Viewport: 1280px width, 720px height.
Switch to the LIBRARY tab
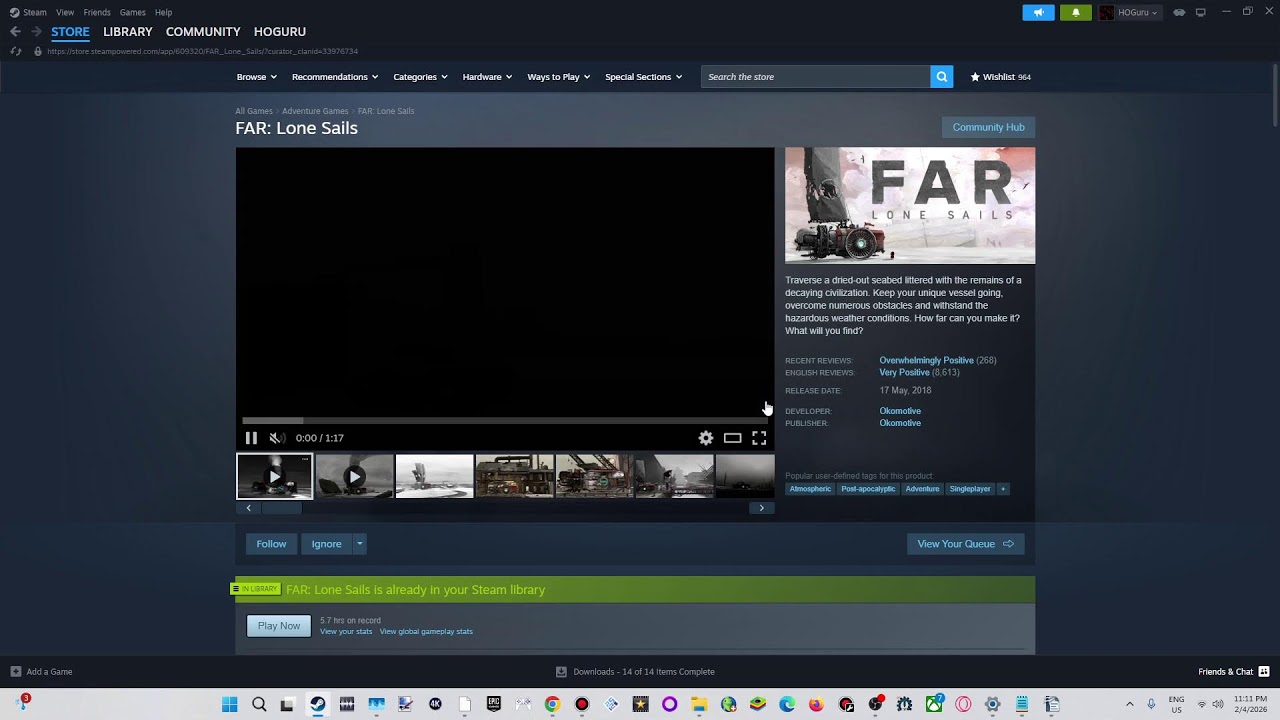click(x=128, y=32)
